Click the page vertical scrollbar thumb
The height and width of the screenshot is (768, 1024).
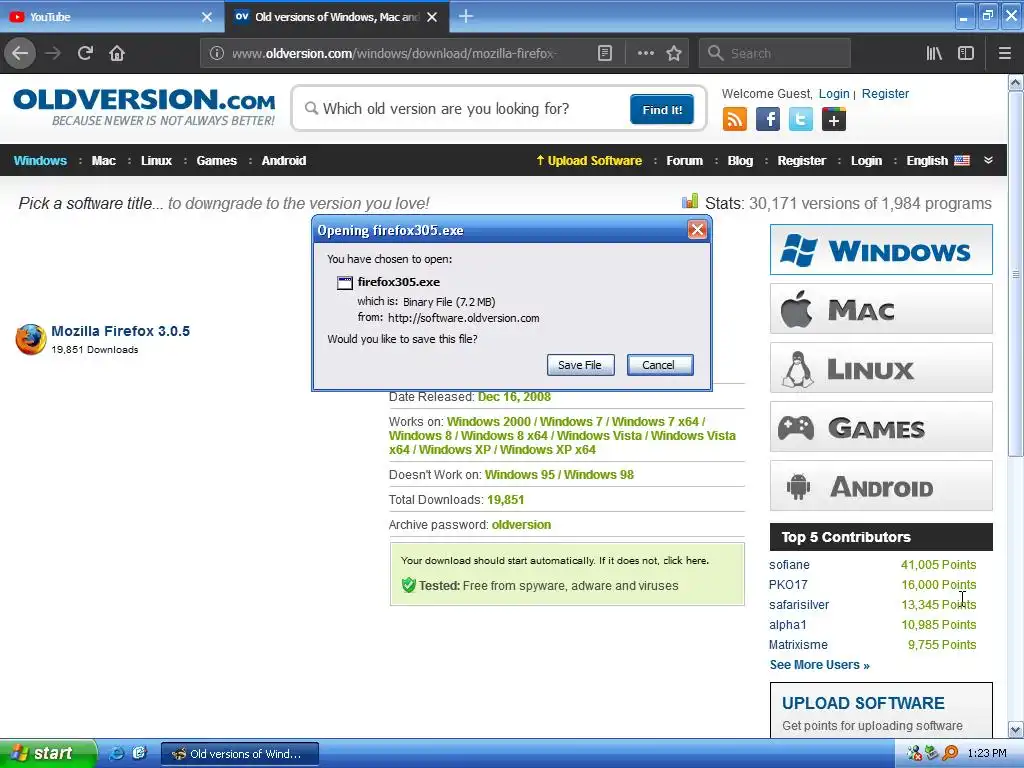[x=1016, y=274]
